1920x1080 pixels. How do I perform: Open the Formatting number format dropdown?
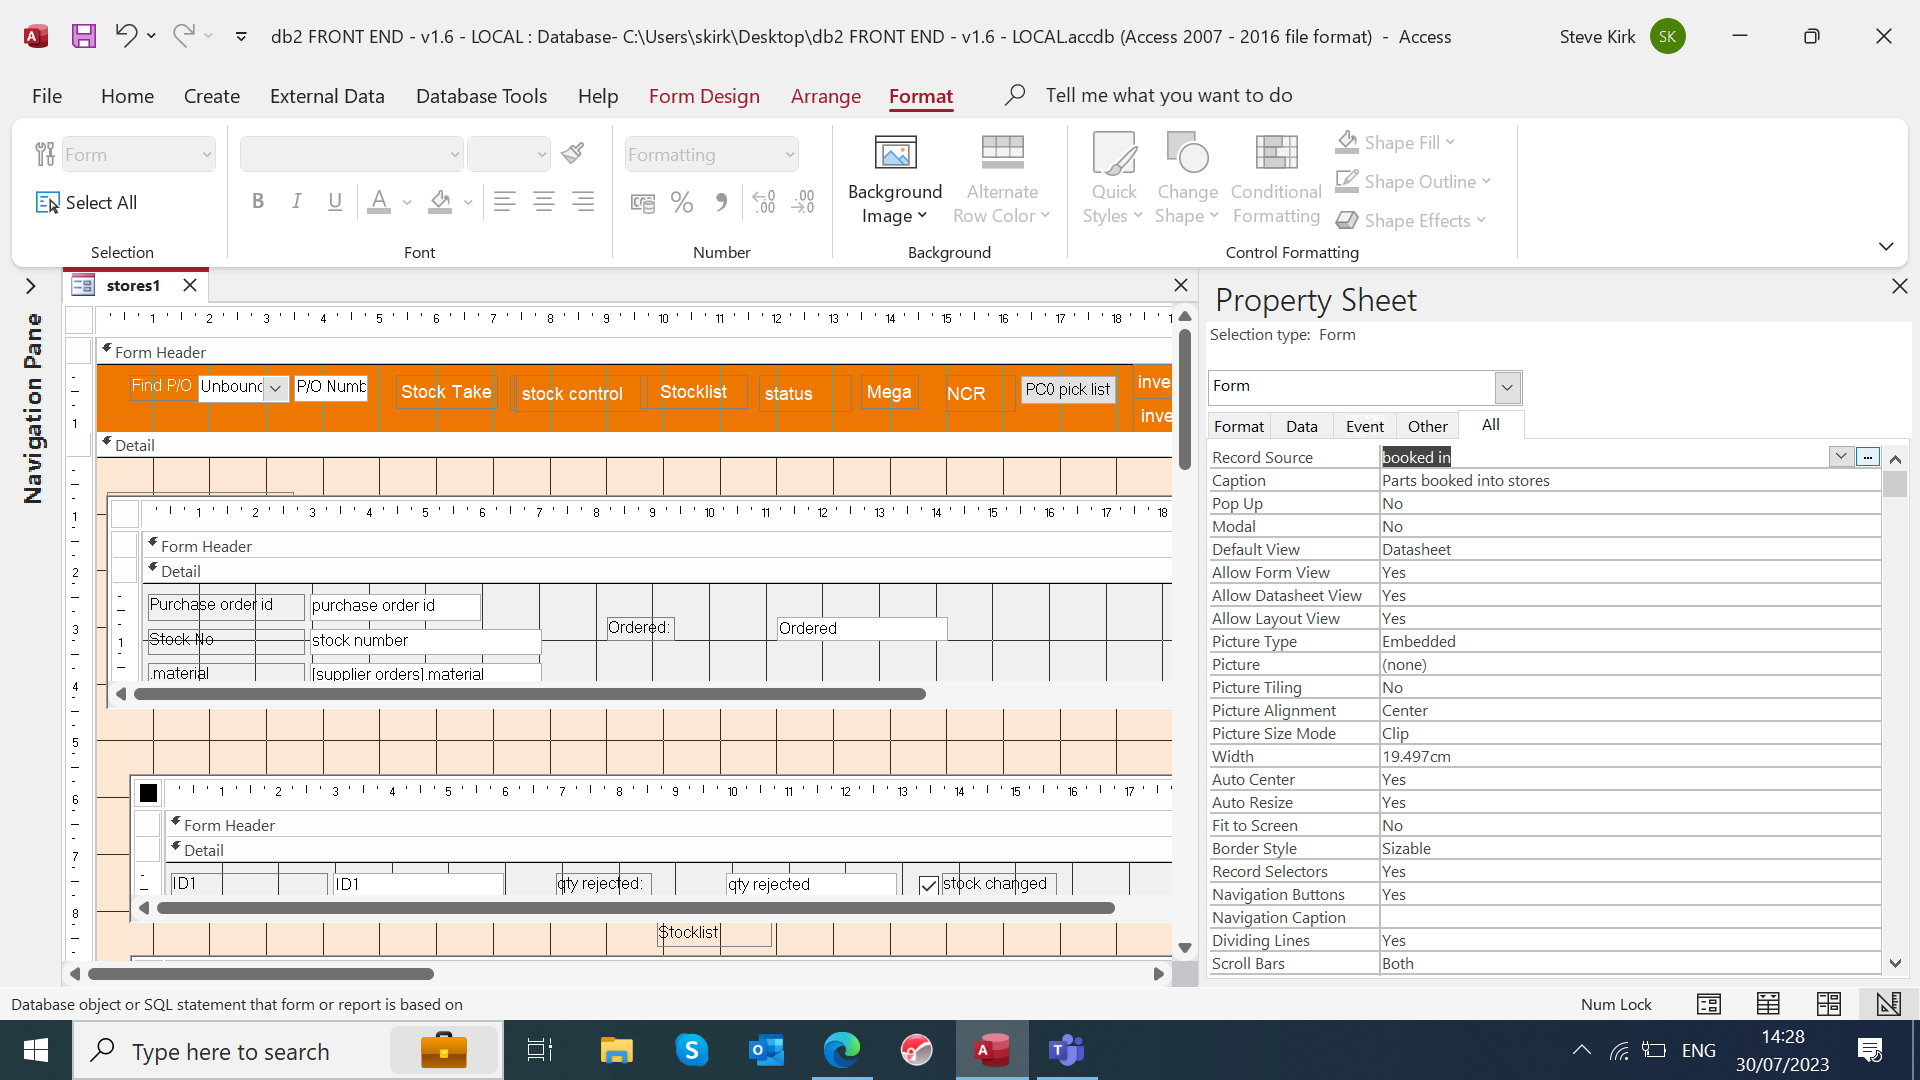click(790, 154)
